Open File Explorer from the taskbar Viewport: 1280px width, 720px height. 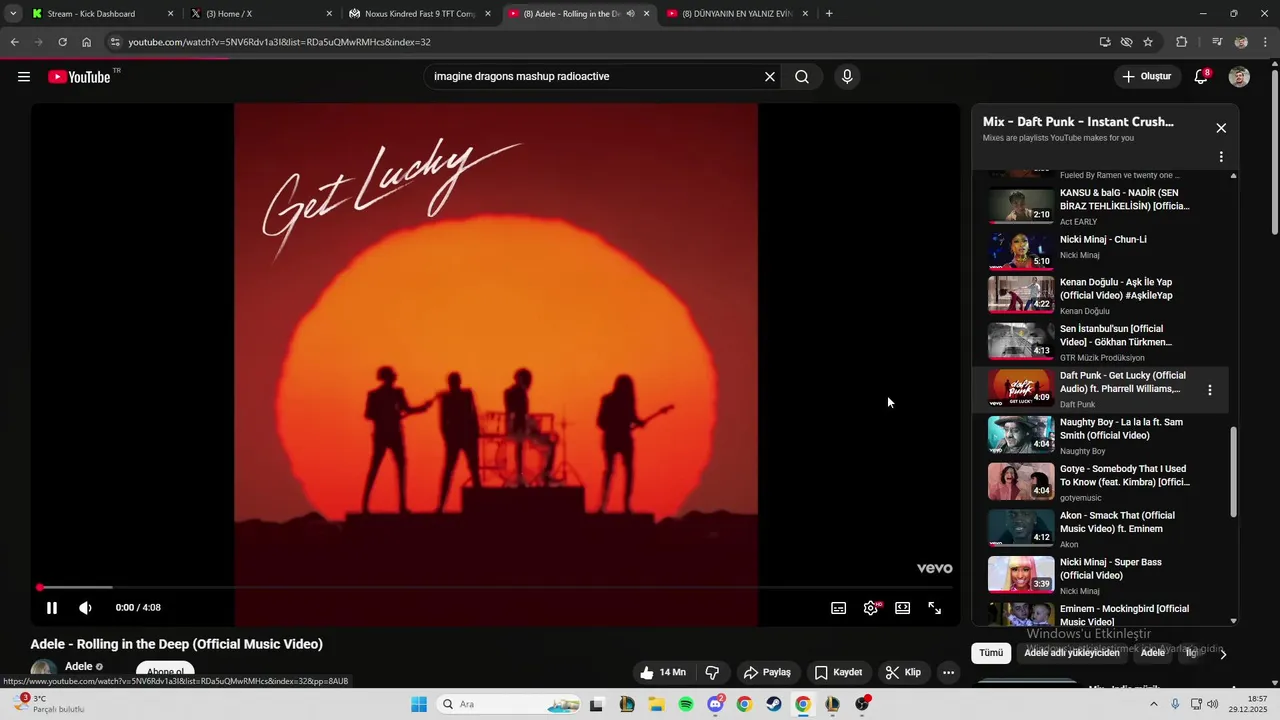656,704
